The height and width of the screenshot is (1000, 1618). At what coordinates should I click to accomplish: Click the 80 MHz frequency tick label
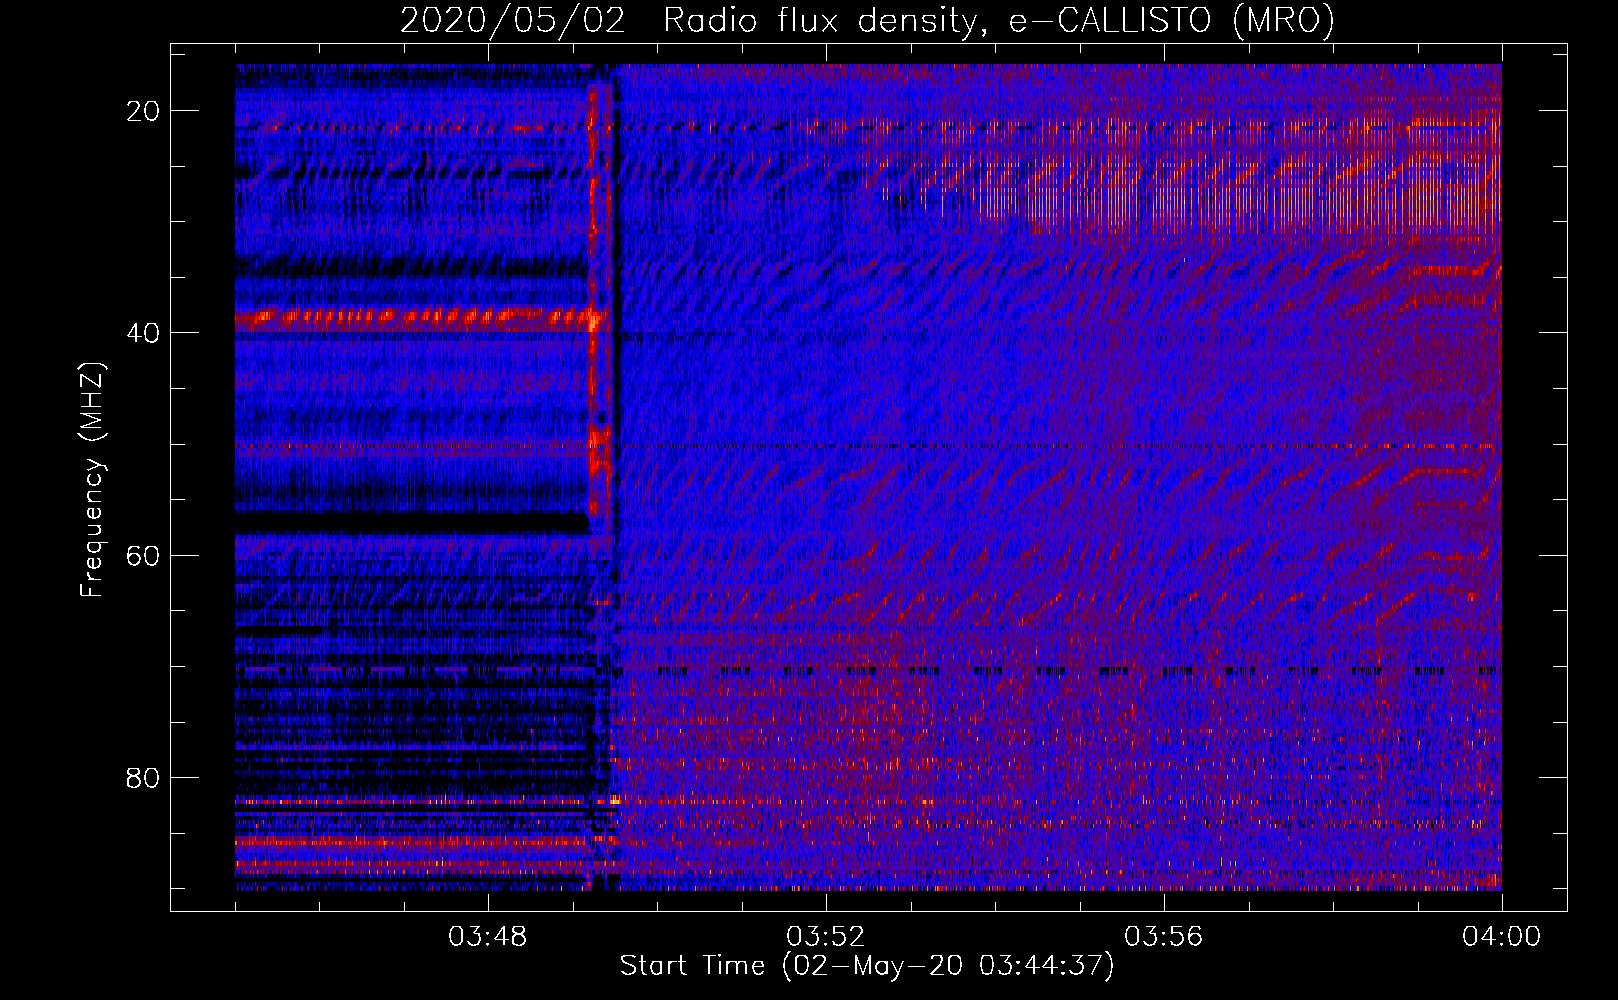click(144, 778)
